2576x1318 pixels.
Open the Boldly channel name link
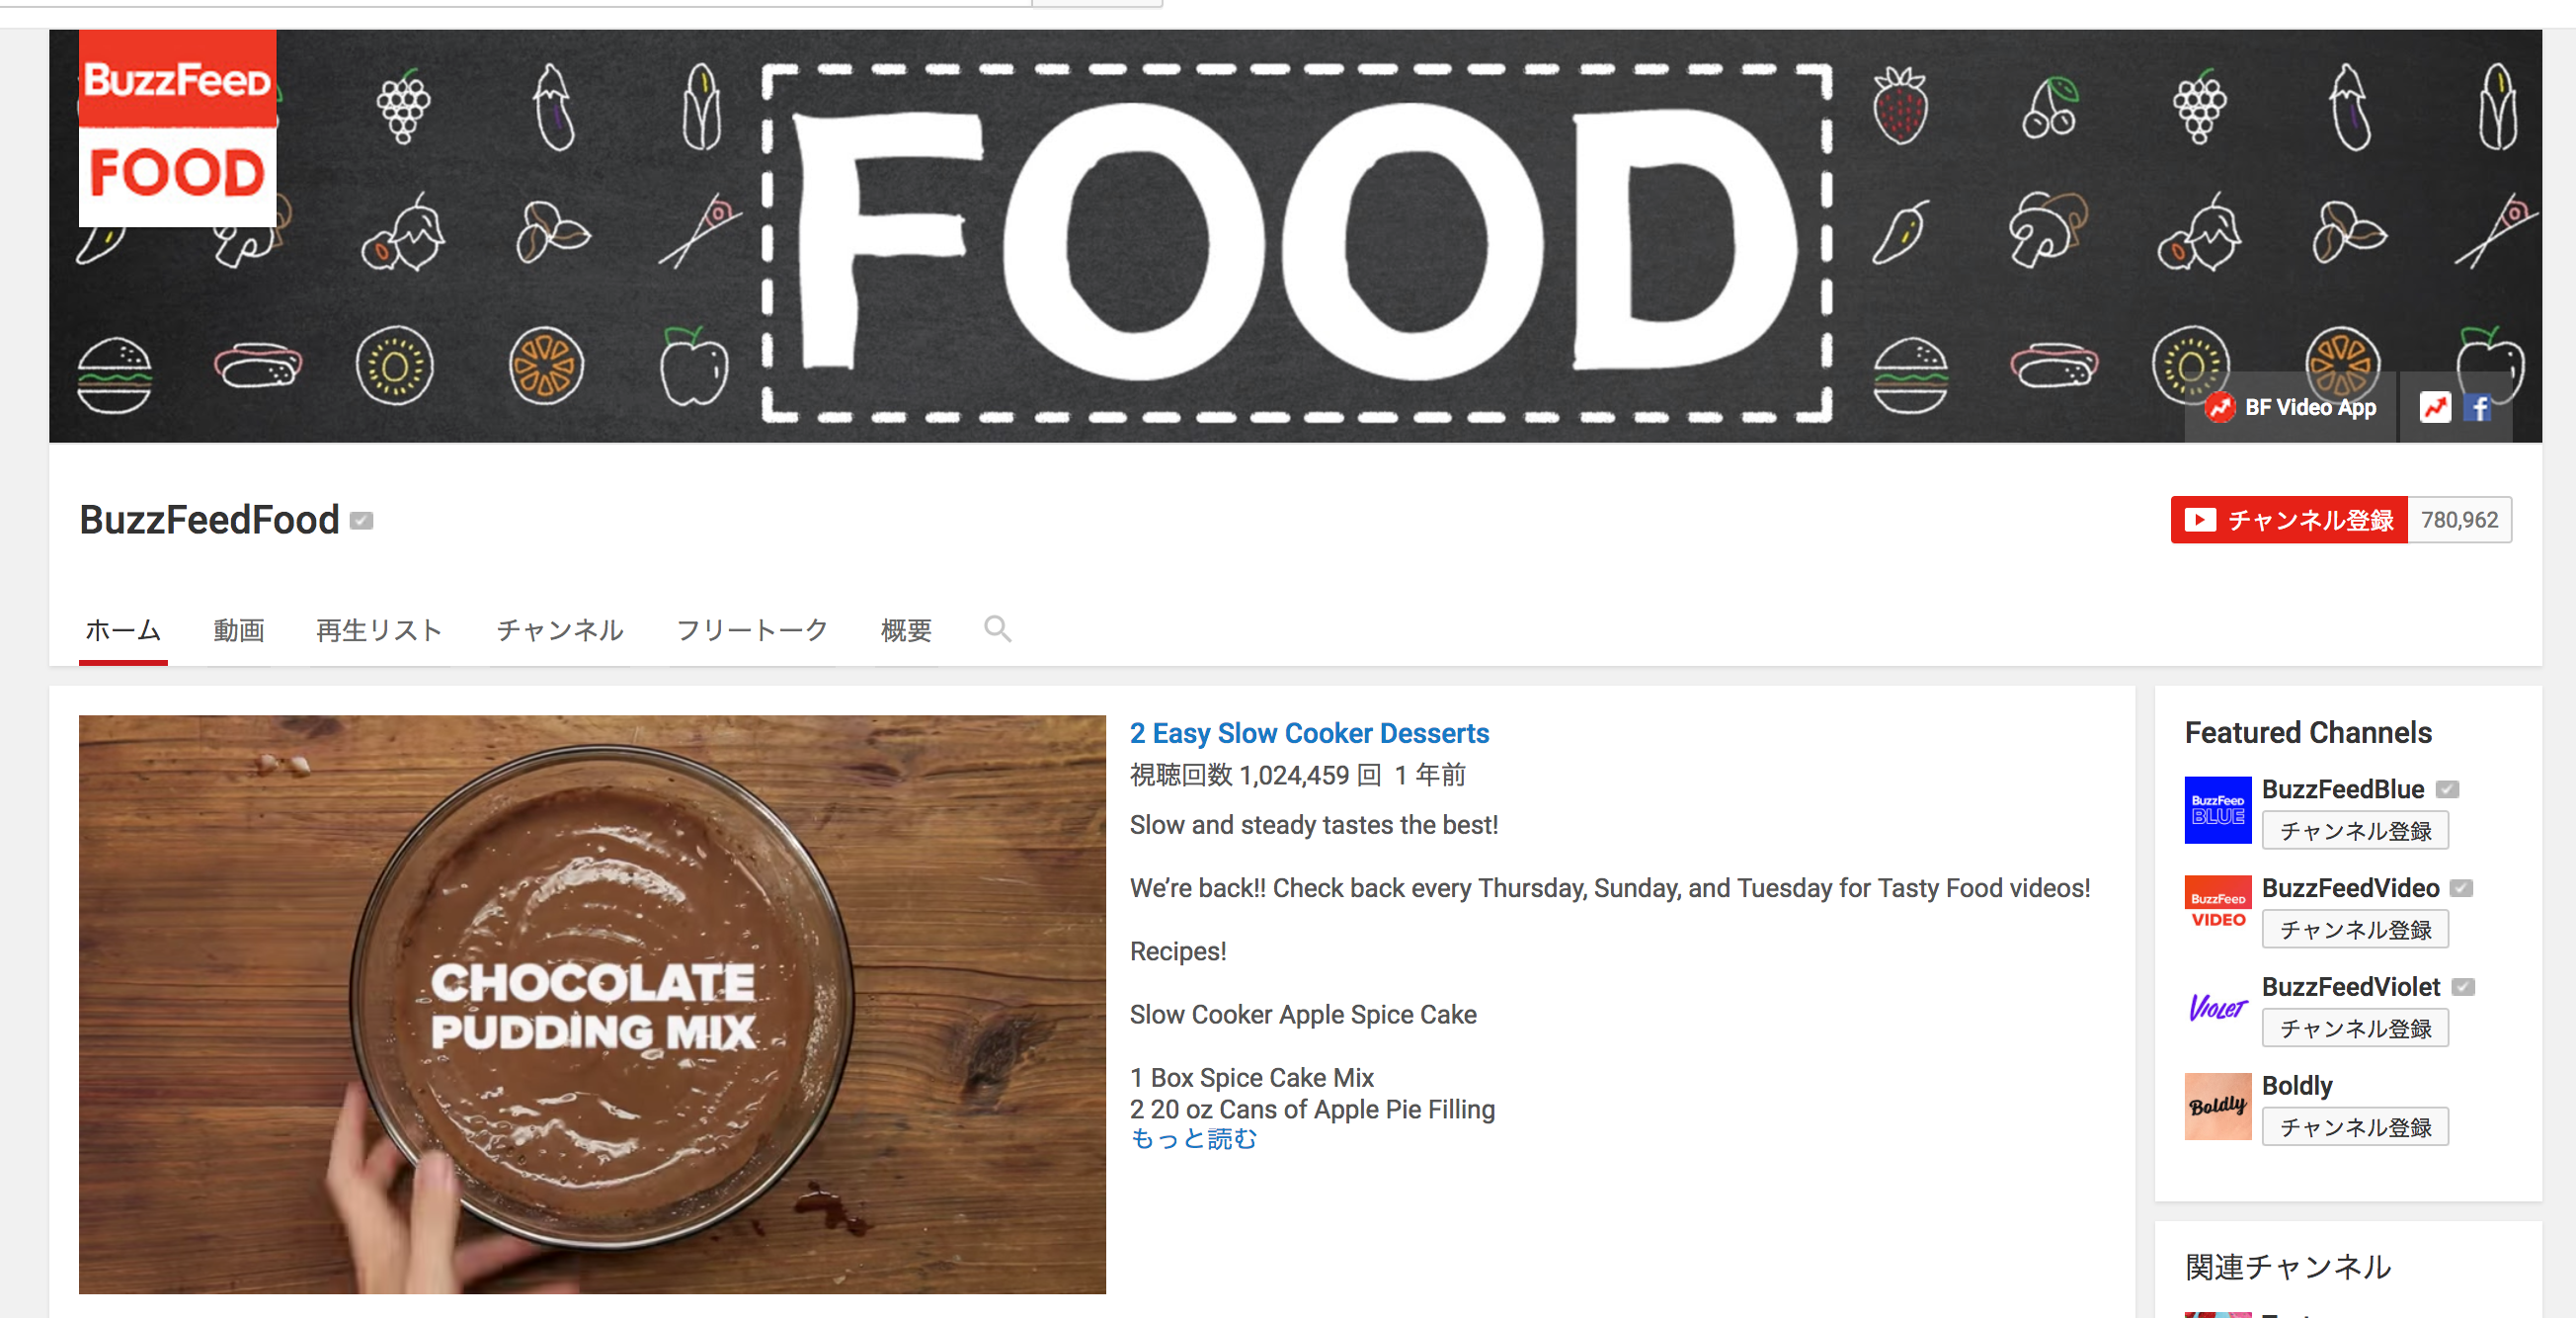2297,1087
